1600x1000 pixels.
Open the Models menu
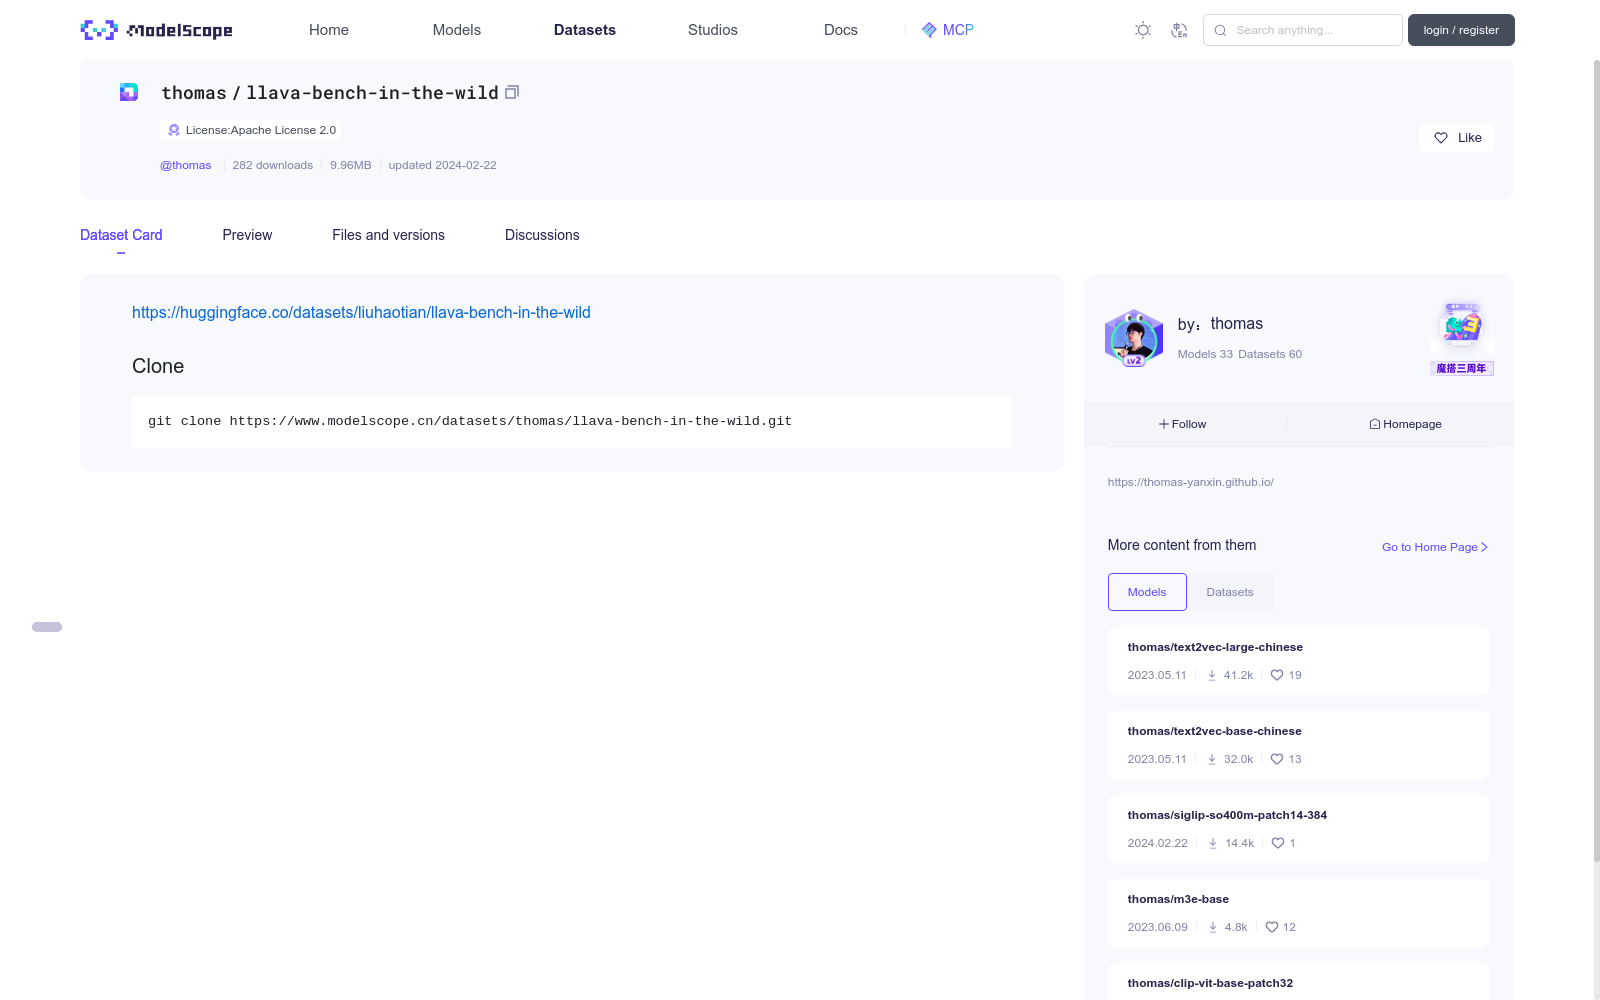click(457, 30)
